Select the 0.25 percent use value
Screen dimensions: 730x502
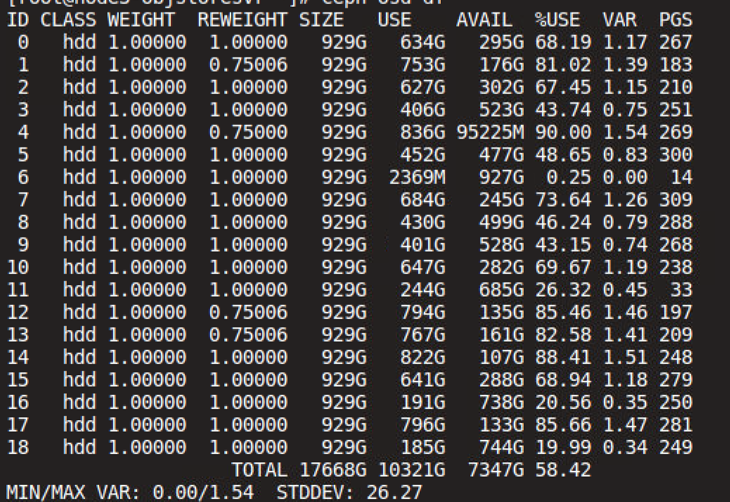pyautogui.click(x=568, y=177)
